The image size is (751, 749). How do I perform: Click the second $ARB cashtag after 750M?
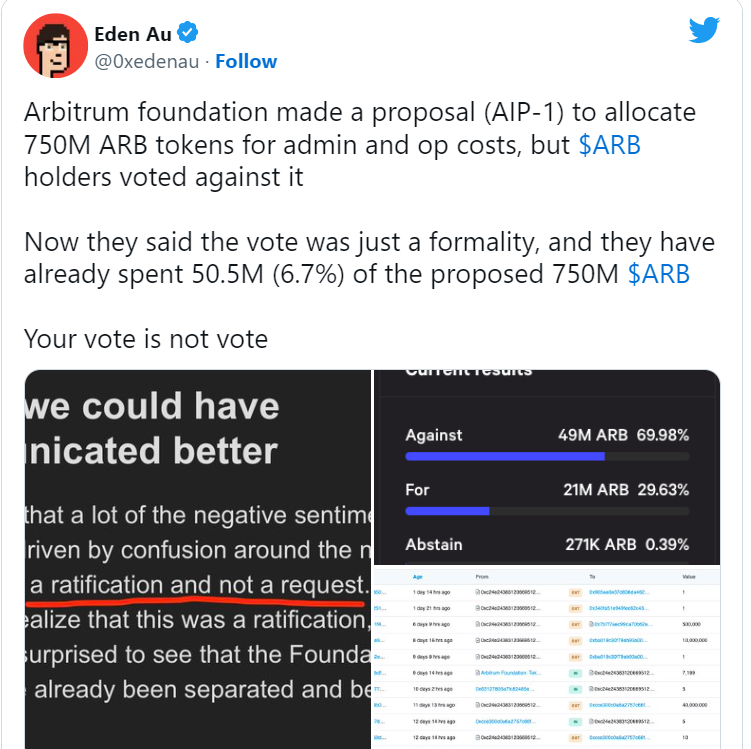(659, 274)
